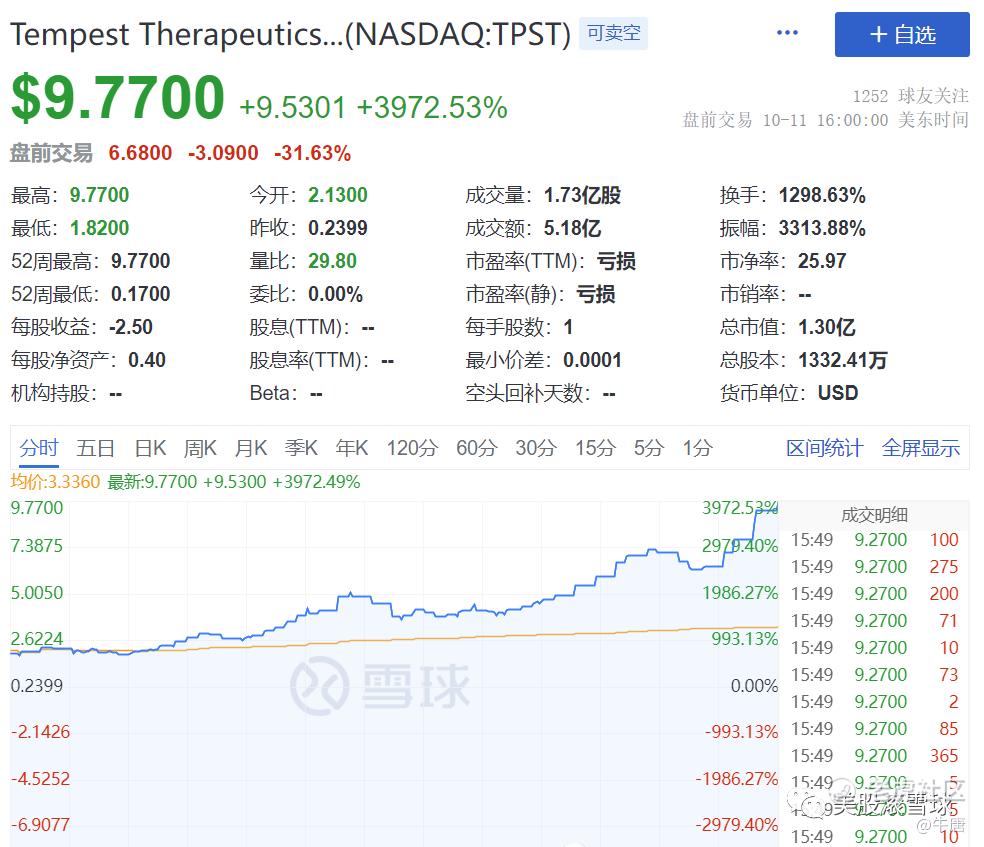
Task: Click the 1252 球友关注 followers text
Action: click(x=911, y=96)
